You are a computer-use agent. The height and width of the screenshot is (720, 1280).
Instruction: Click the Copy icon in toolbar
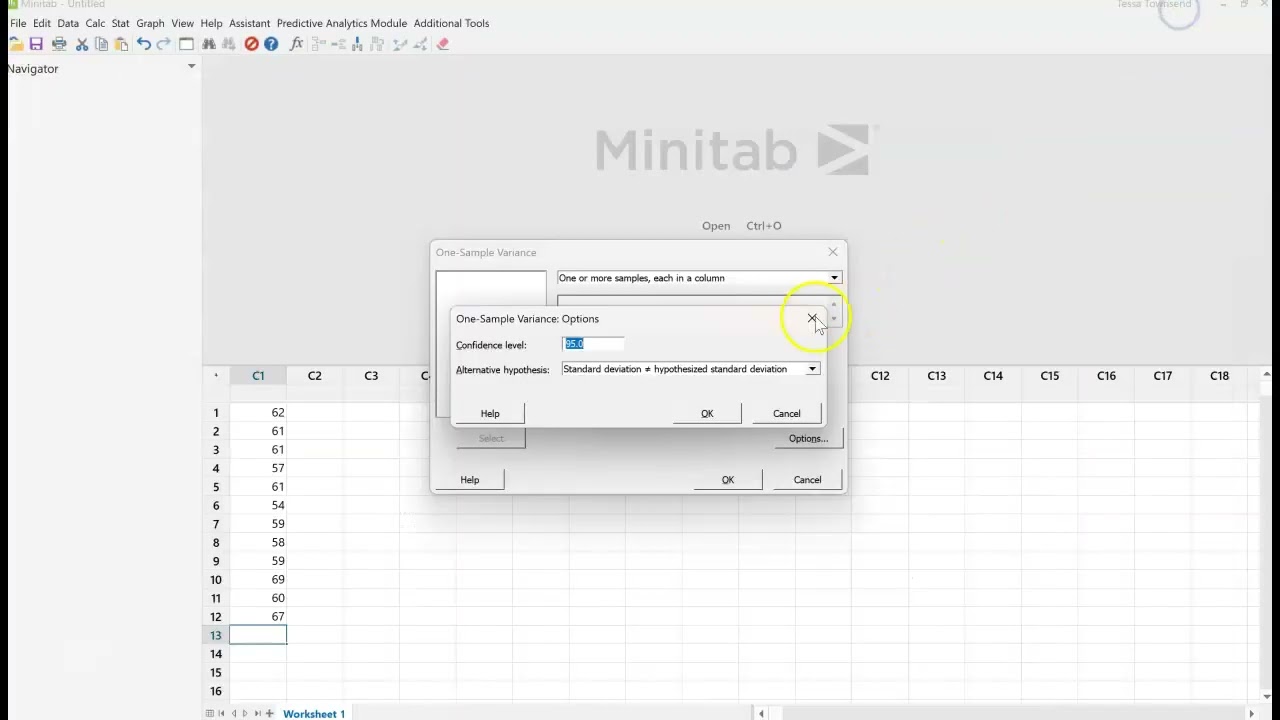coord(101,44)
